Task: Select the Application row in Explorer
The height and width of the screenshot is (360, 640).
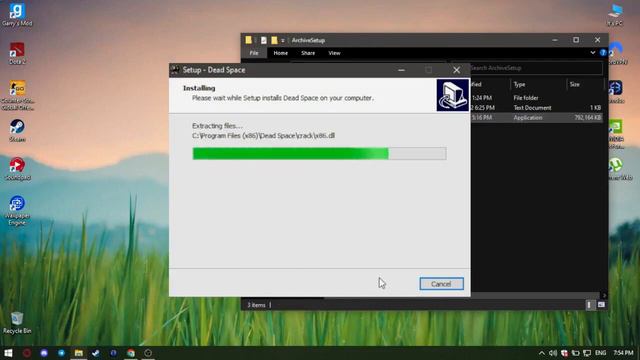Action: point(536,118)
